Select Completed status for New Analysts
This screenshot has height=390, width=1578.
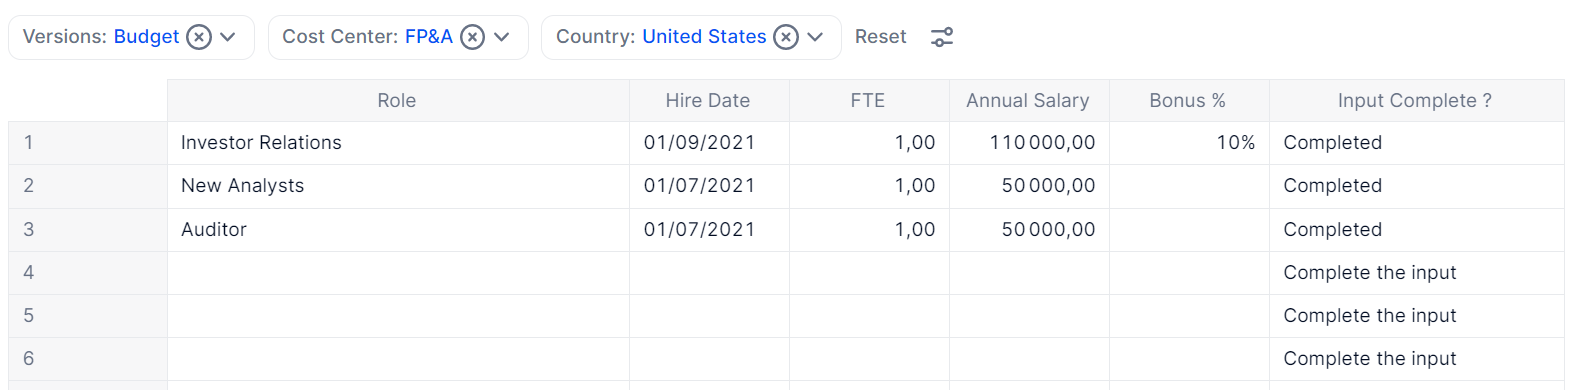(1416, 186)
